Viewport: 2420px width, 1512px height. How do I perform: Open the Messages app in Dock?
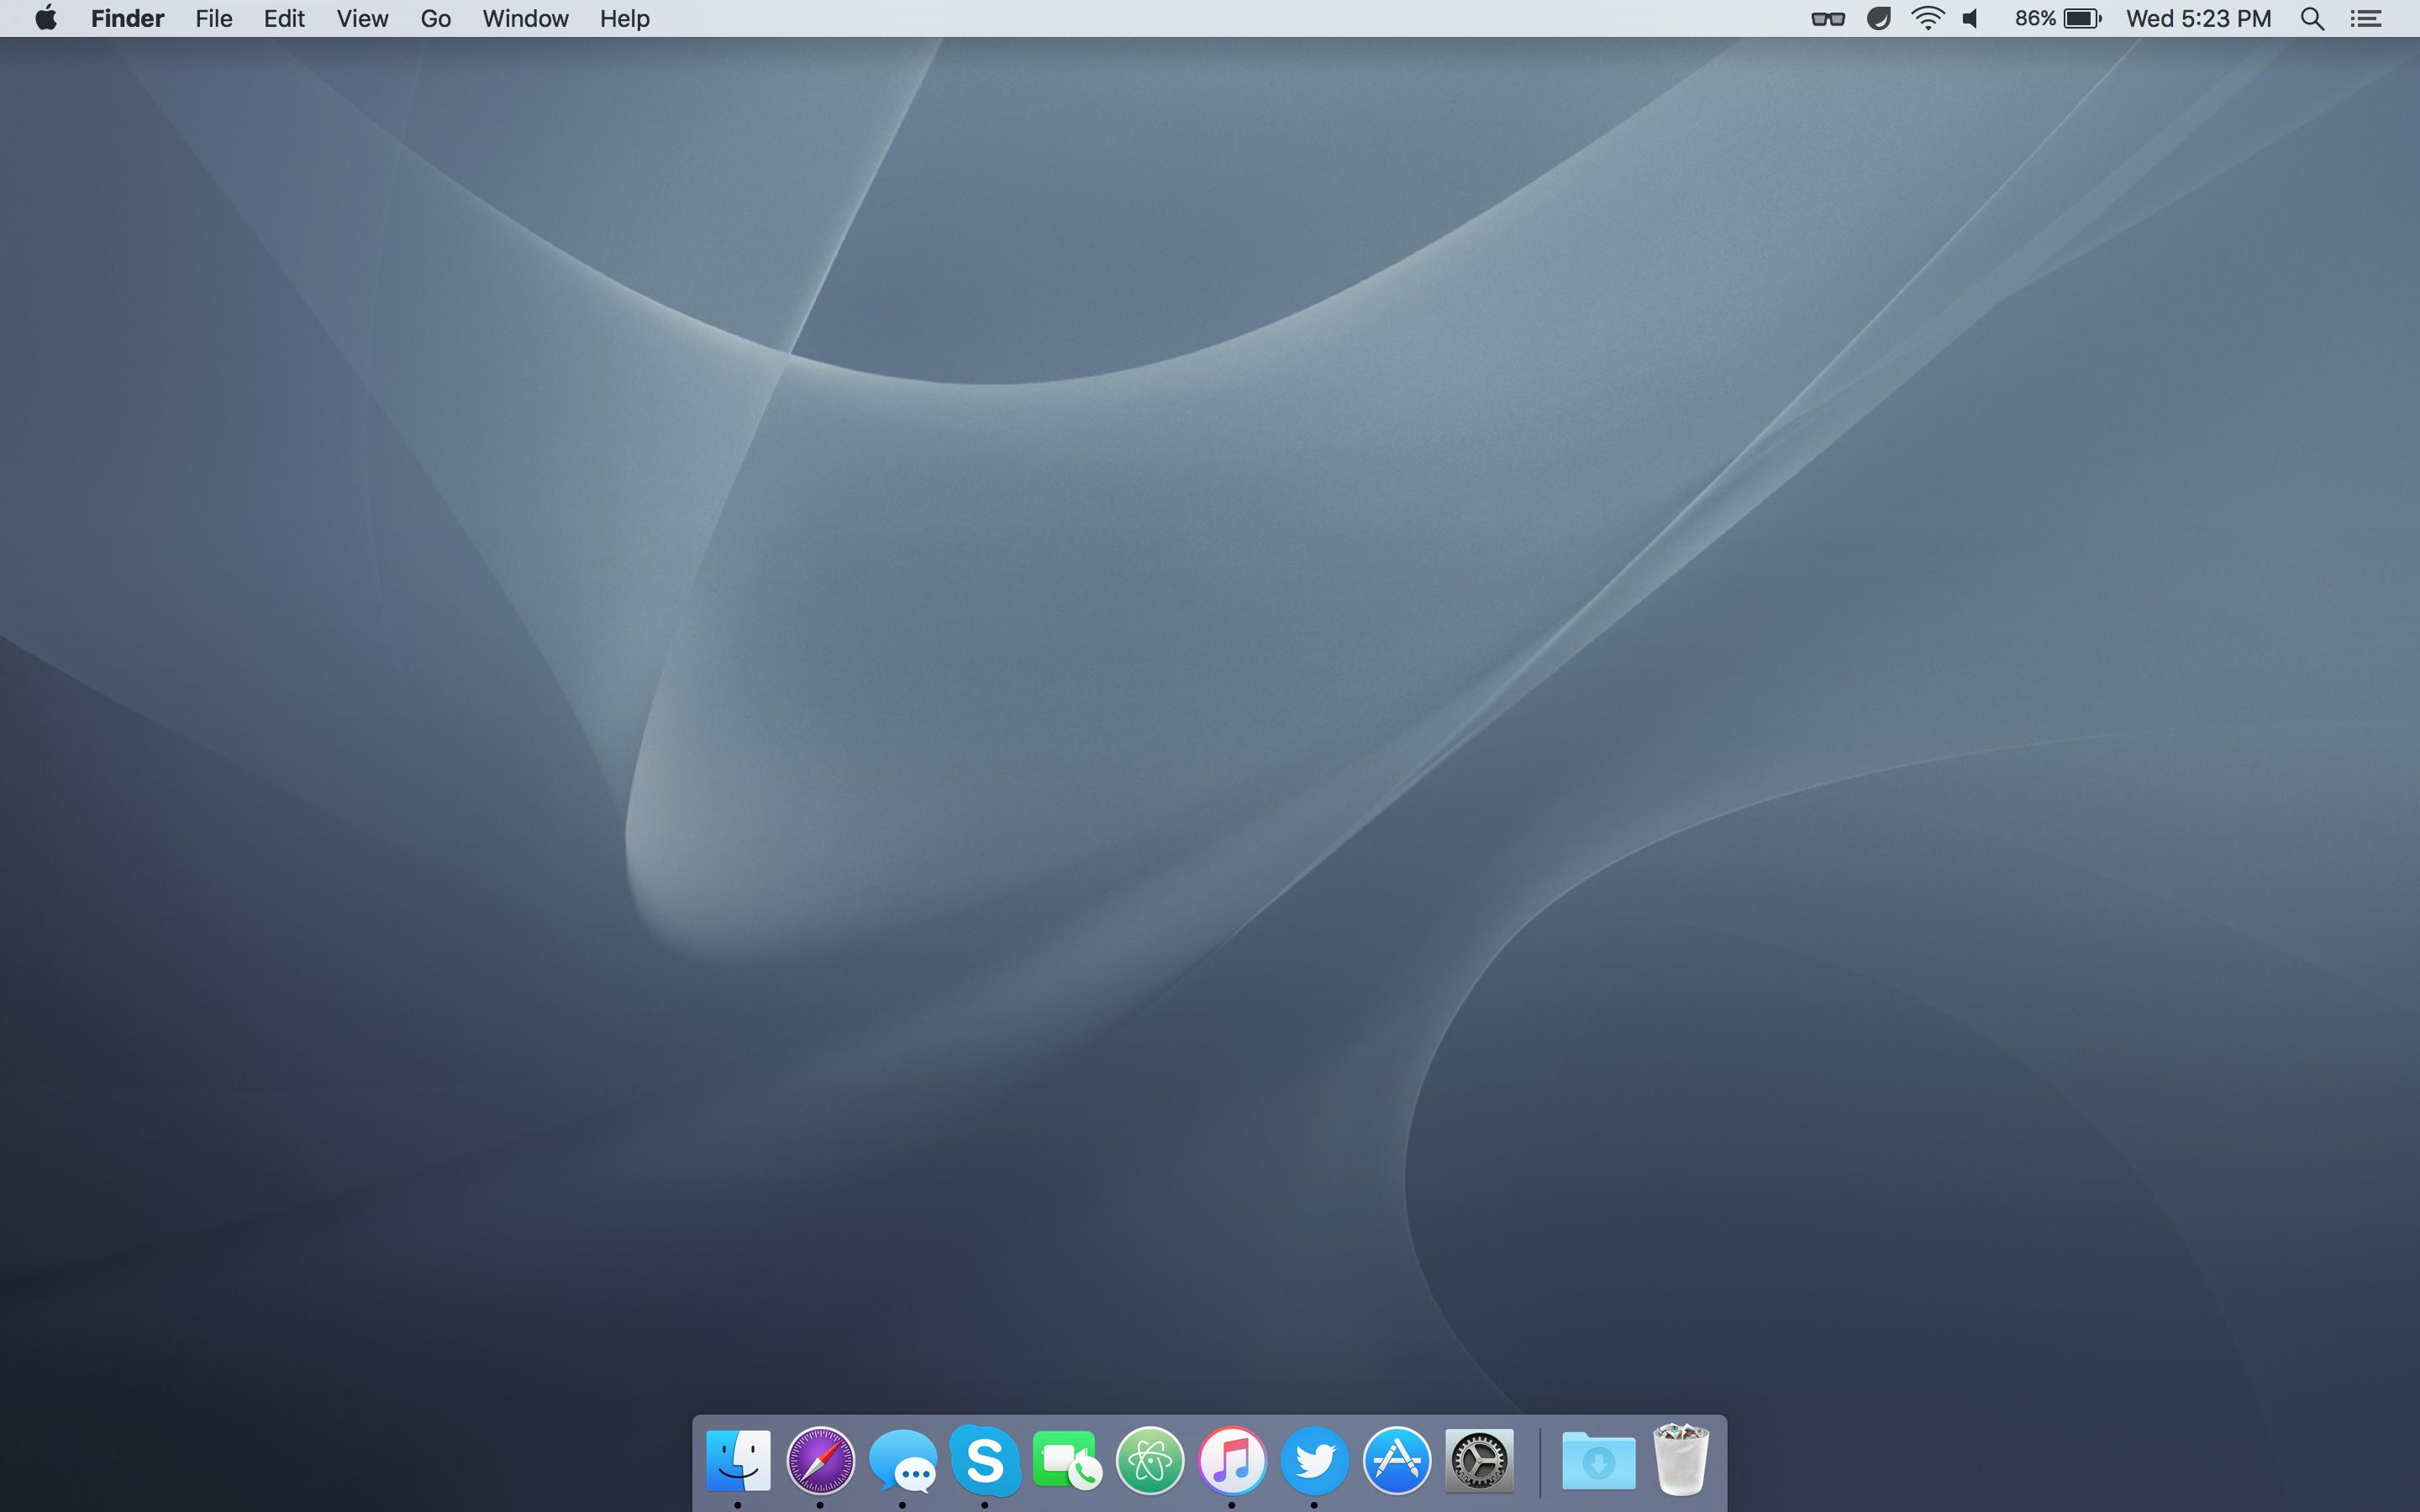tap(903, 1461)
